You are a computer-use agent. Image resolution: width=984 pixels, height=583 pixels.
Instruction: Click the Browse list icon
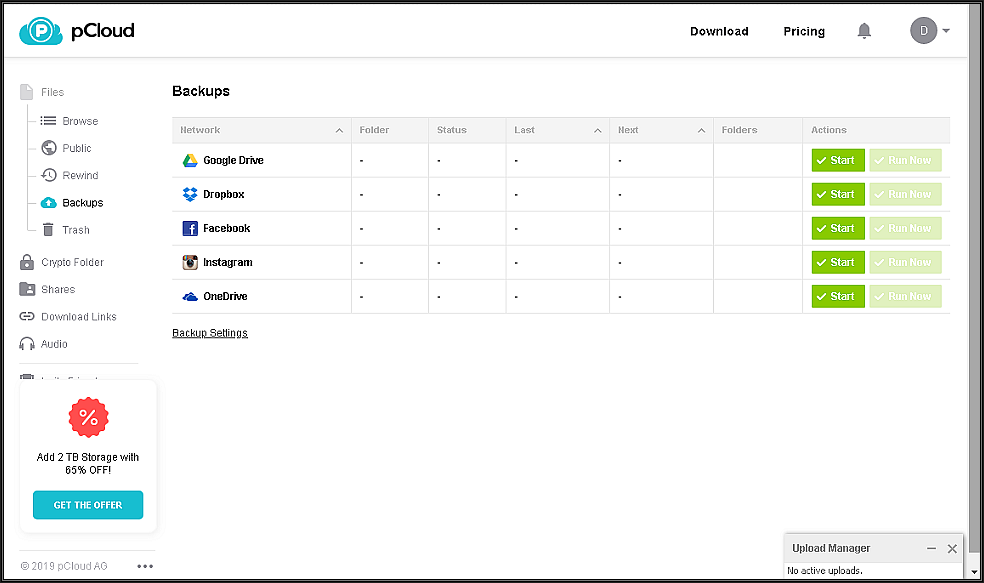(48, 120)
